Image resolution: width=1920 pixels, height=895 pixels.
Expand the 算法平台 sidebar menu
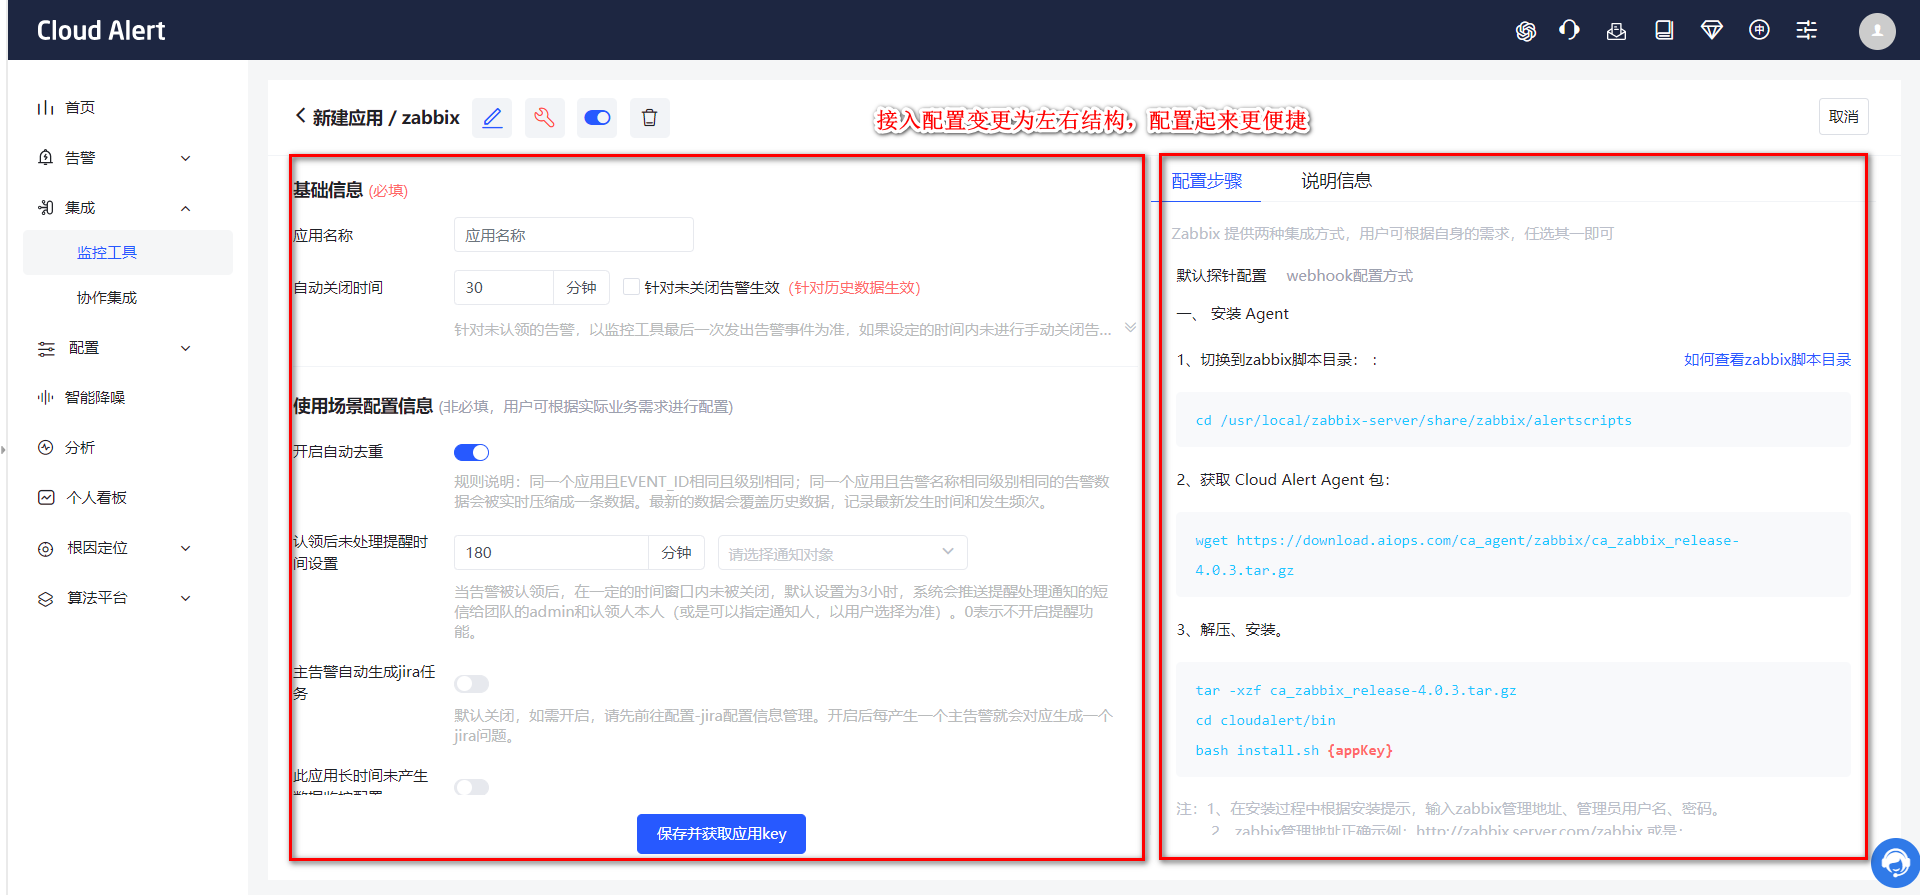185,598
